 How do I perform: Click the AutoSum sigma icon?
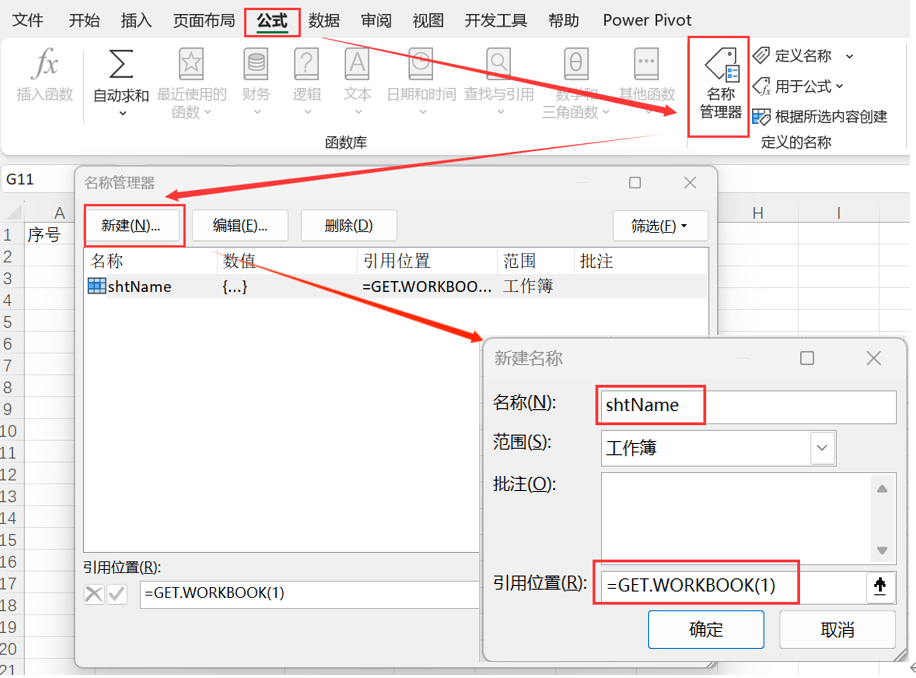(x=121, y=64)
